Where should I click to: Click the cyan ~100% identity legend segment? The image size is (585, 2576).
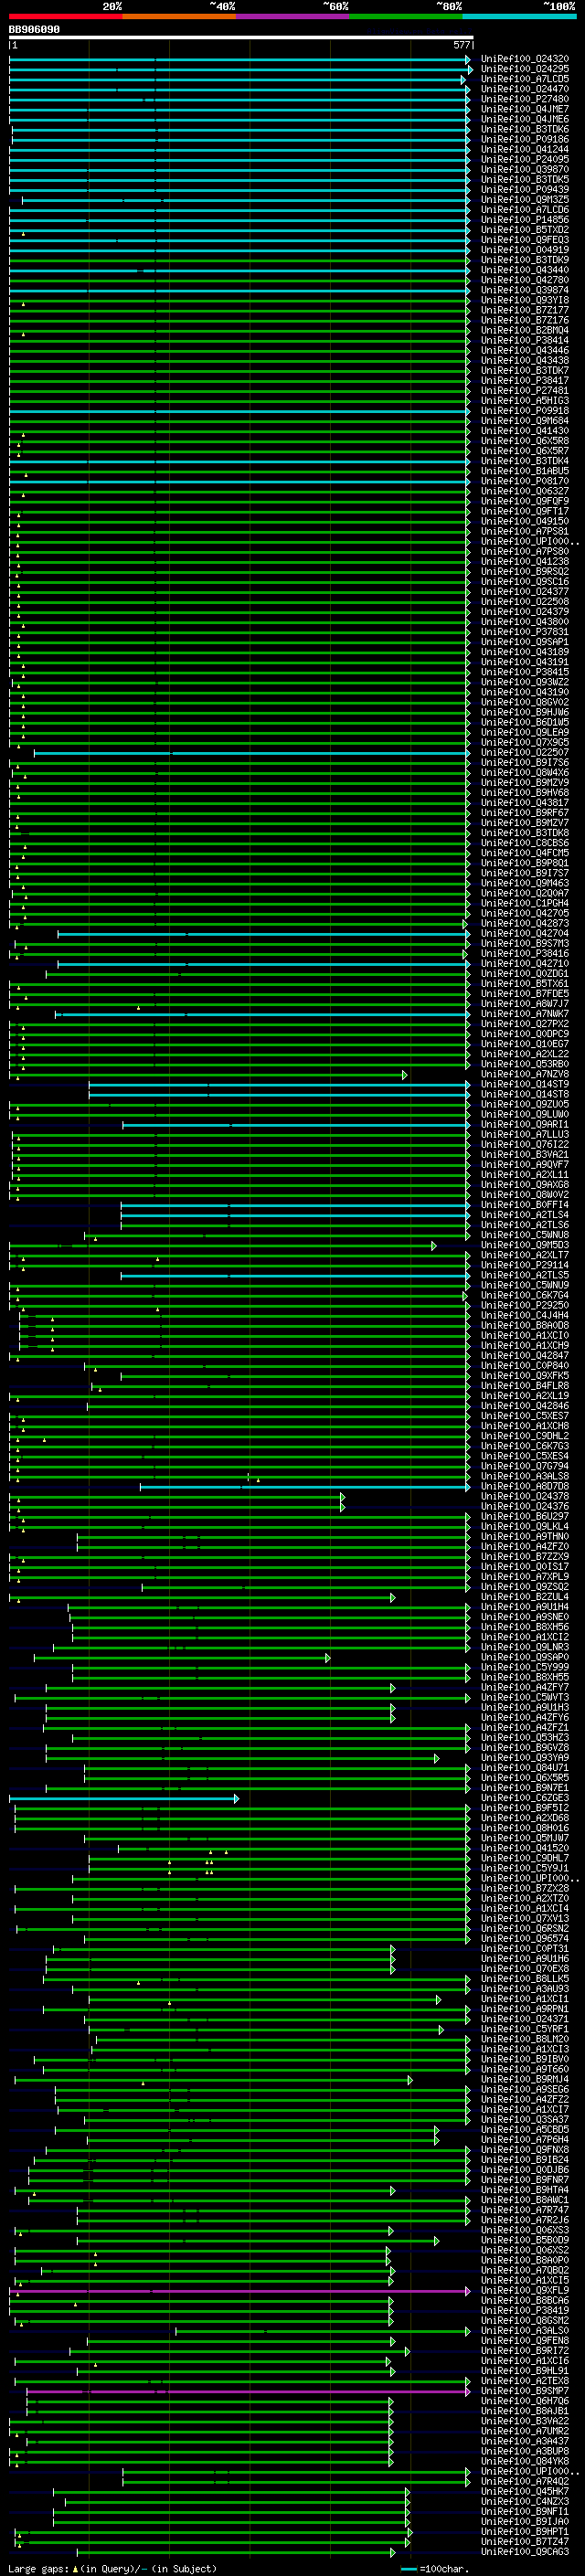[x=519, y=16]
